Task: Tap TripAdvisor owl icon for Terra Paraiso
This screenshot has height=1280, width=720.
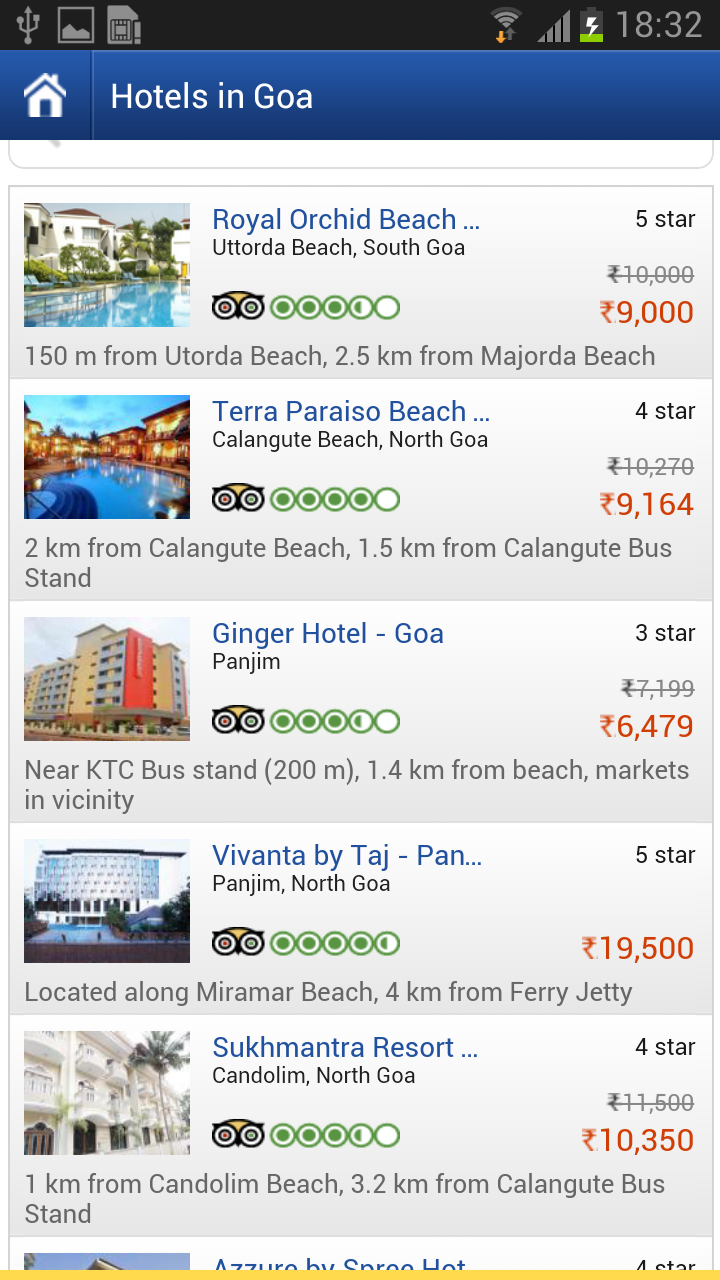Action: (238, 499)
